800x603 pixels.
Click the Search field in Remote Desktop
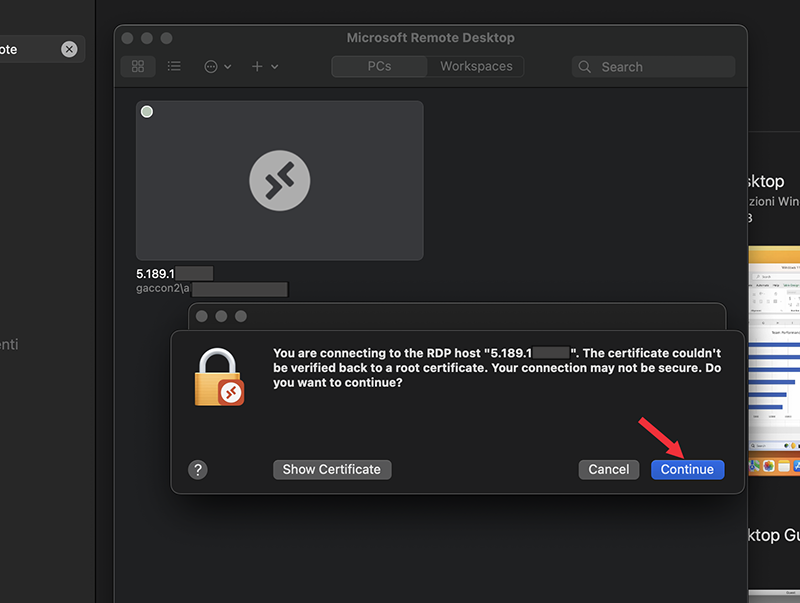(653, 67)
